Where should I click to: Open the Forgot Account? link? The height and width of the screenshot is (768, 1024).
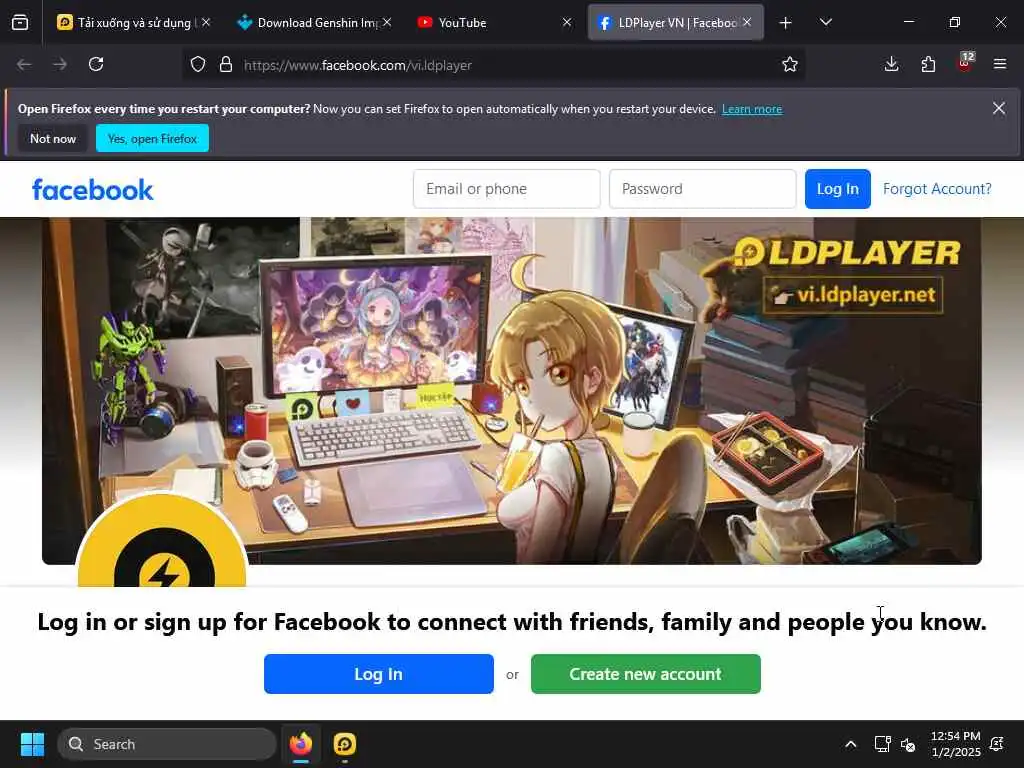[936, 189]
